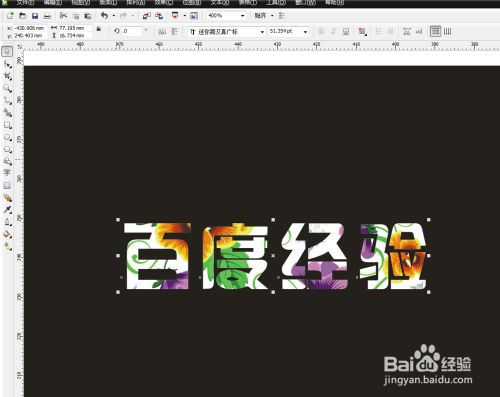The image size is (500, 397).
Task: Click the New document icon
Action: [x=10, y=16]
